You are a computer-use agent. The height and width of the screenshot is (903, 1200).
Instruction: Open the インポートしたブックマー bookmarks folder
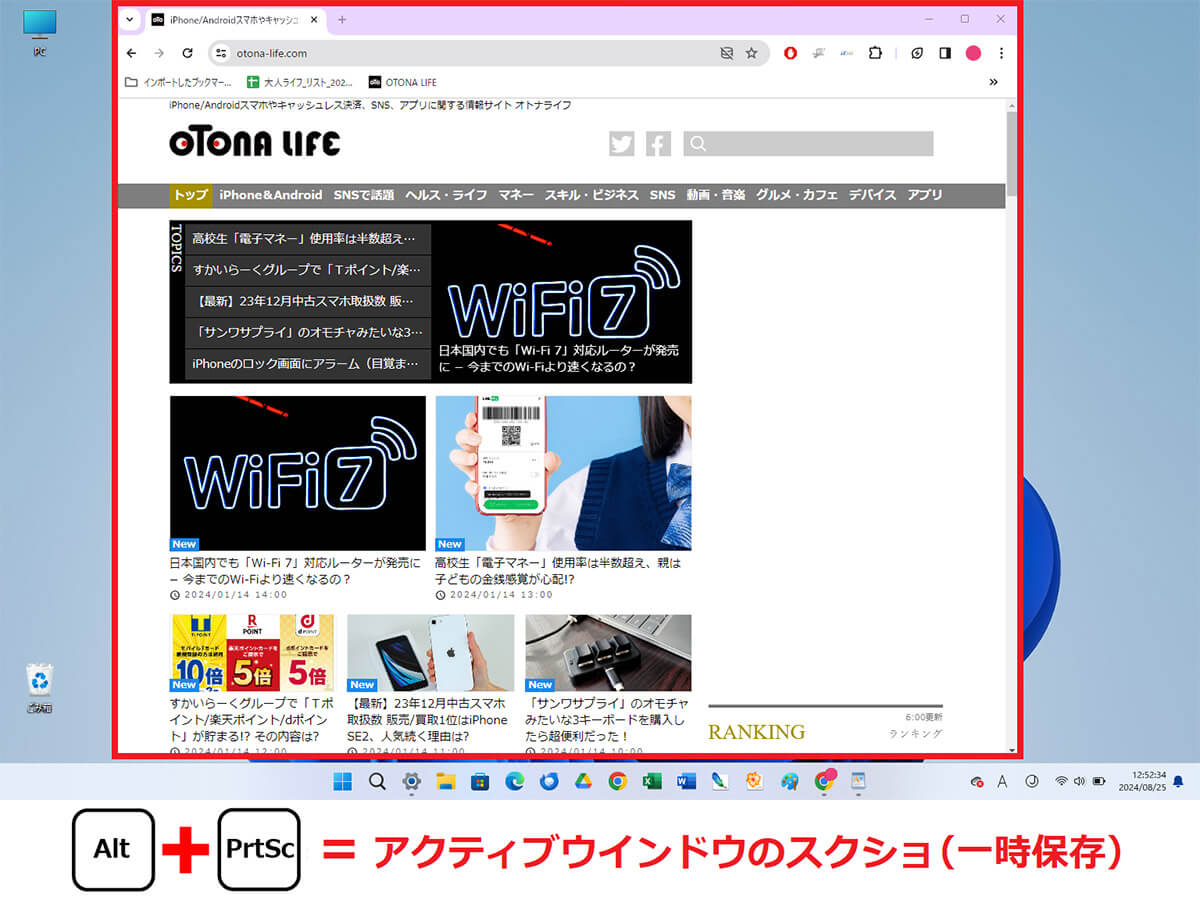tap(178, 82)
